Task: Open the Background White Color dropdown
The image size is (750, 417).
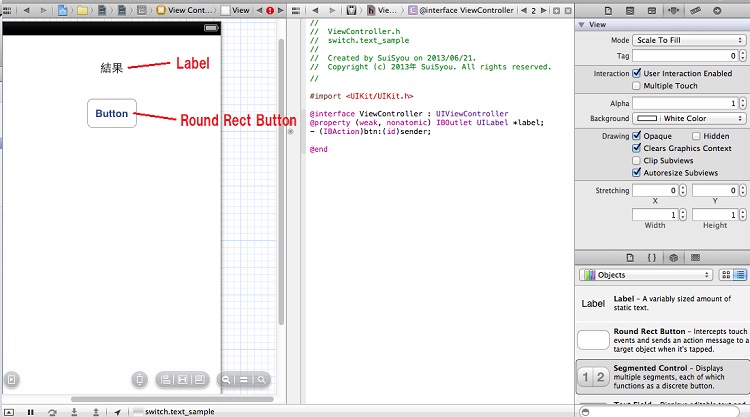Action: pyautogui.click(x=690, y=118)
